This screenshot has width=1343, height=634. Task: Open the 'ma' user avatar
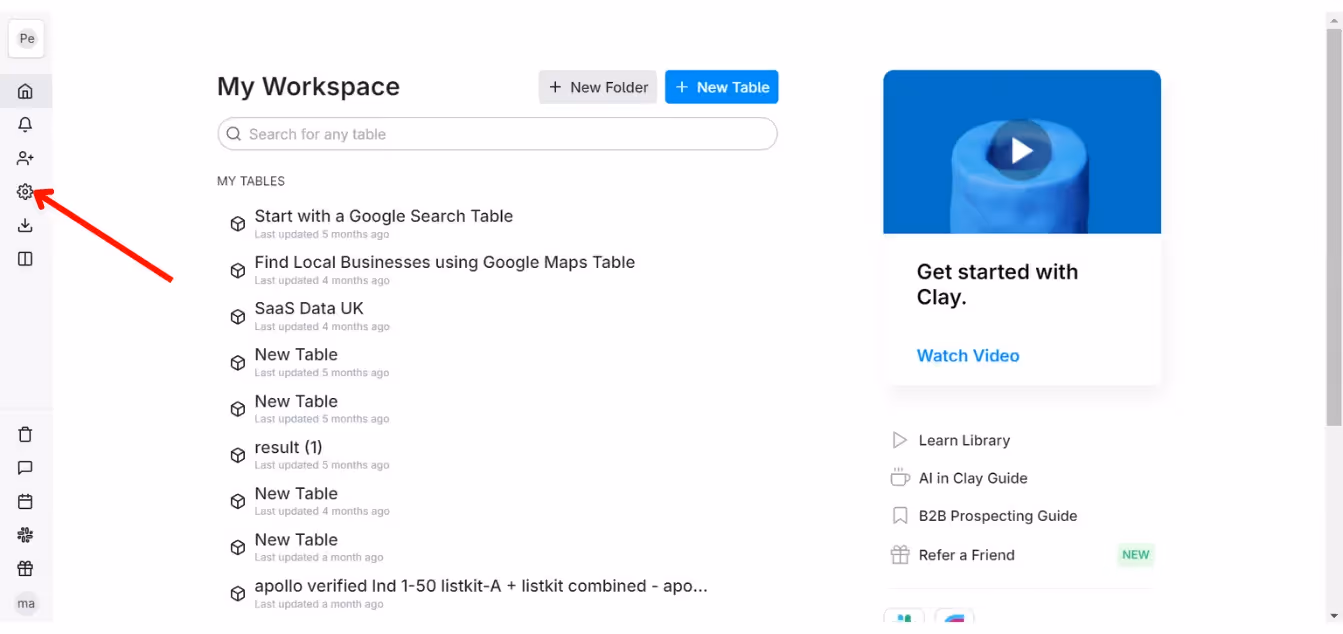click(x=26, y=604)
